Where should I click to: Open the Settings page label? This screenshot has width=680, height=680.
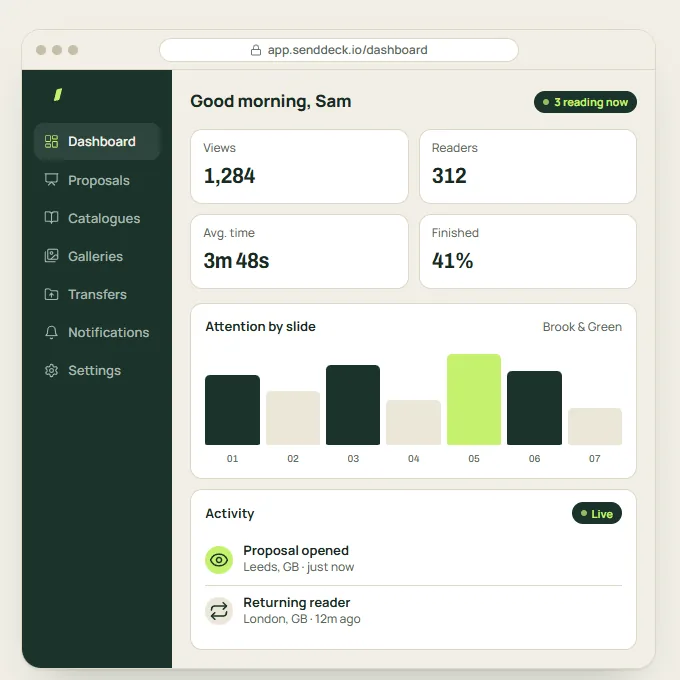[x=94, y=371]
